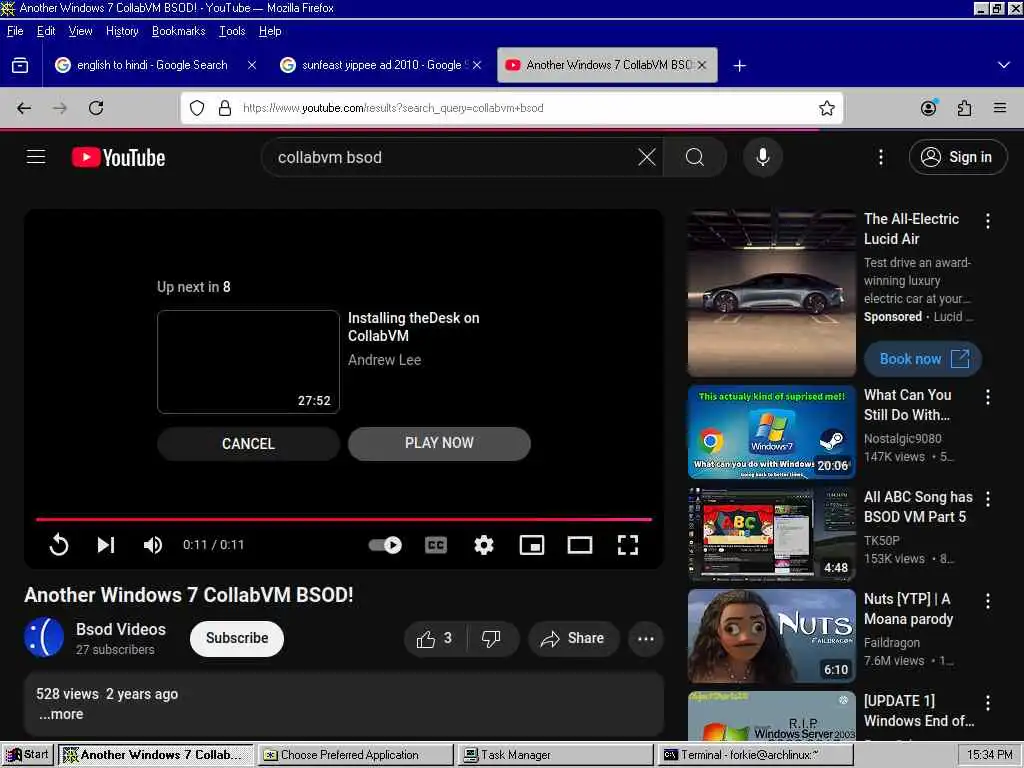Open the File menu
This screenshot has height=768, width=1024.
(x=15, y=31)
